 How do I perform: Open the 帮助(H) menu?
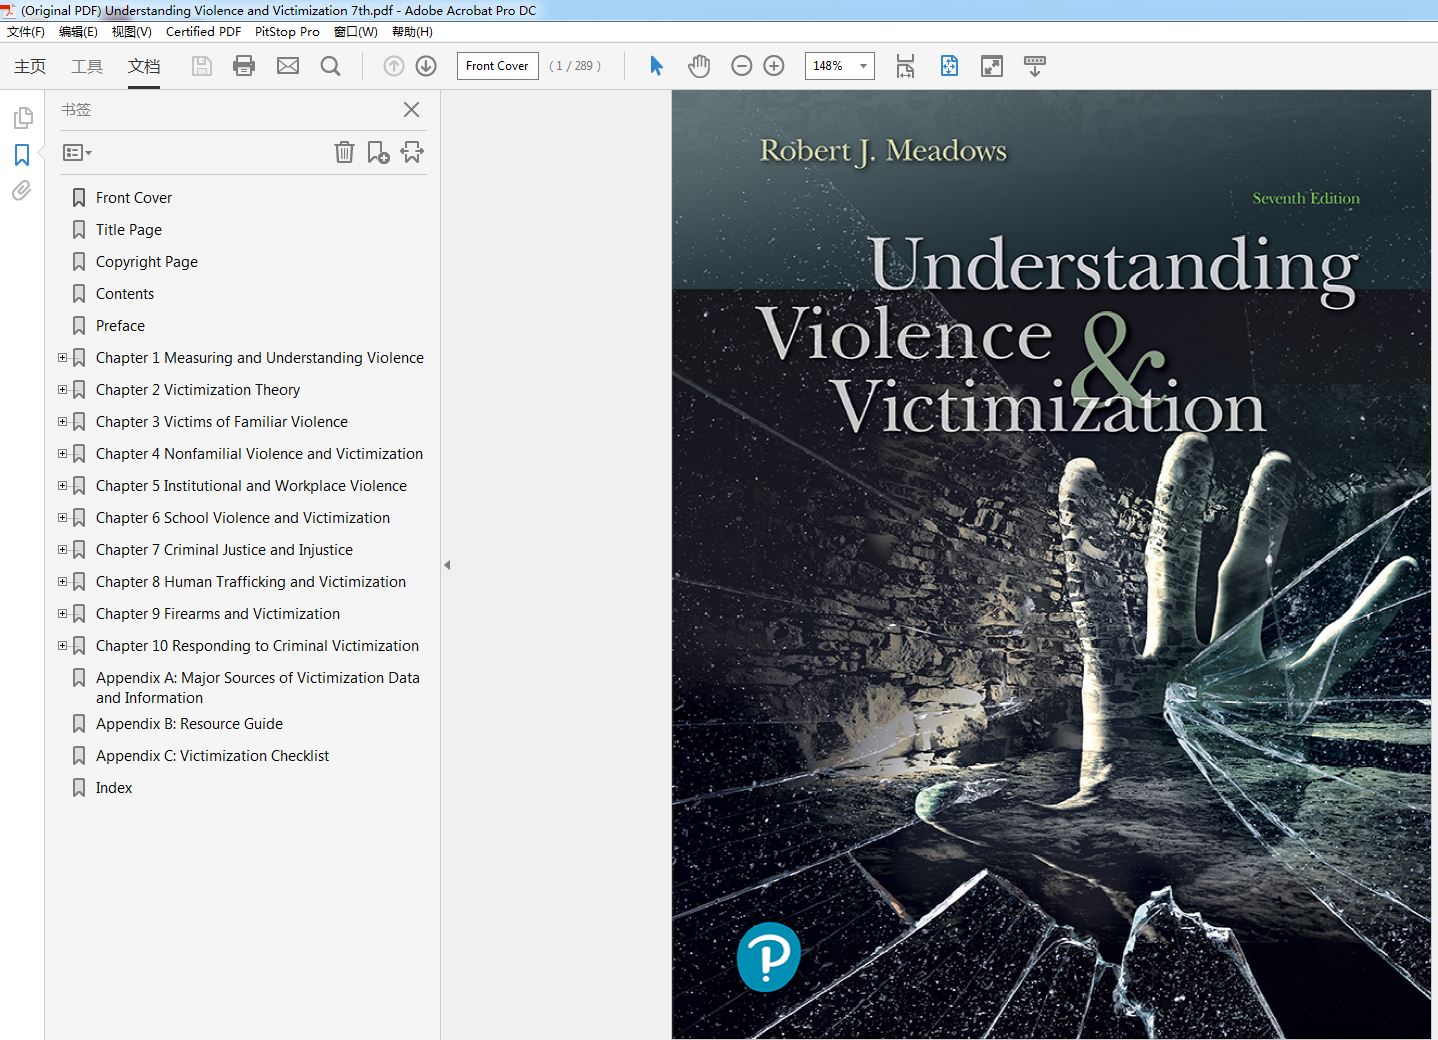tap(412, 32)
